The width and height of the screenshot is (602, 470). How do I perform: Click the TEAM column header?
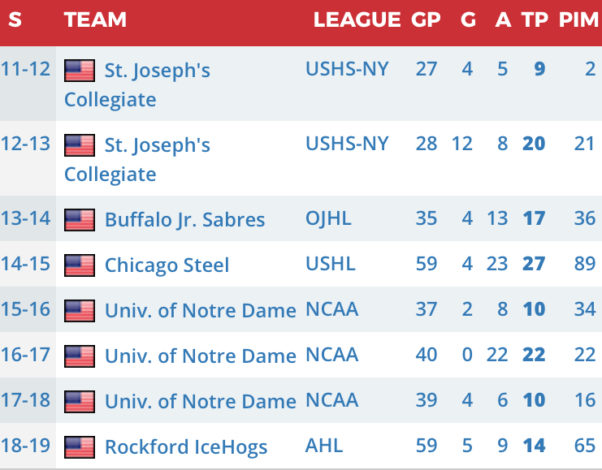pyautogui.click(x=95, y=20)
